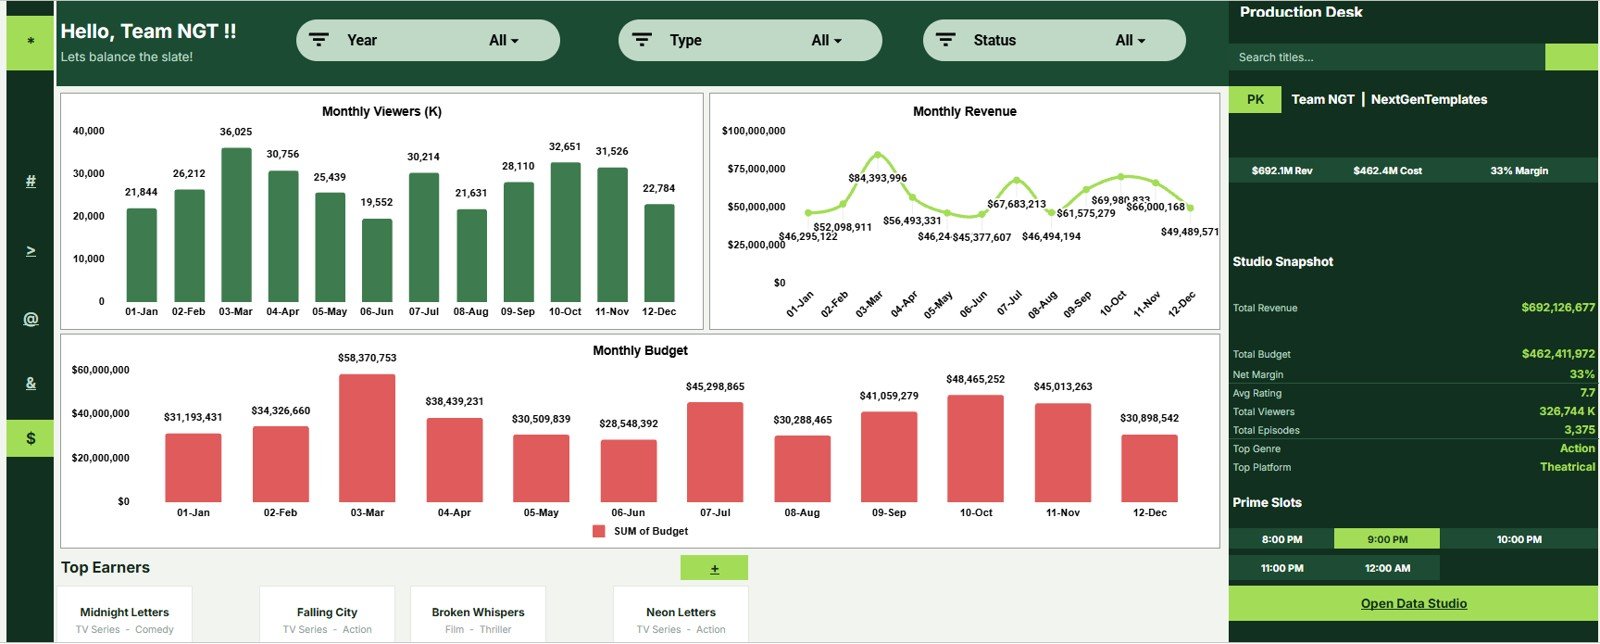This screenshot has width=1600, height=644.
Task: Click the Monthly Revenue chart title
Action: 964,111
